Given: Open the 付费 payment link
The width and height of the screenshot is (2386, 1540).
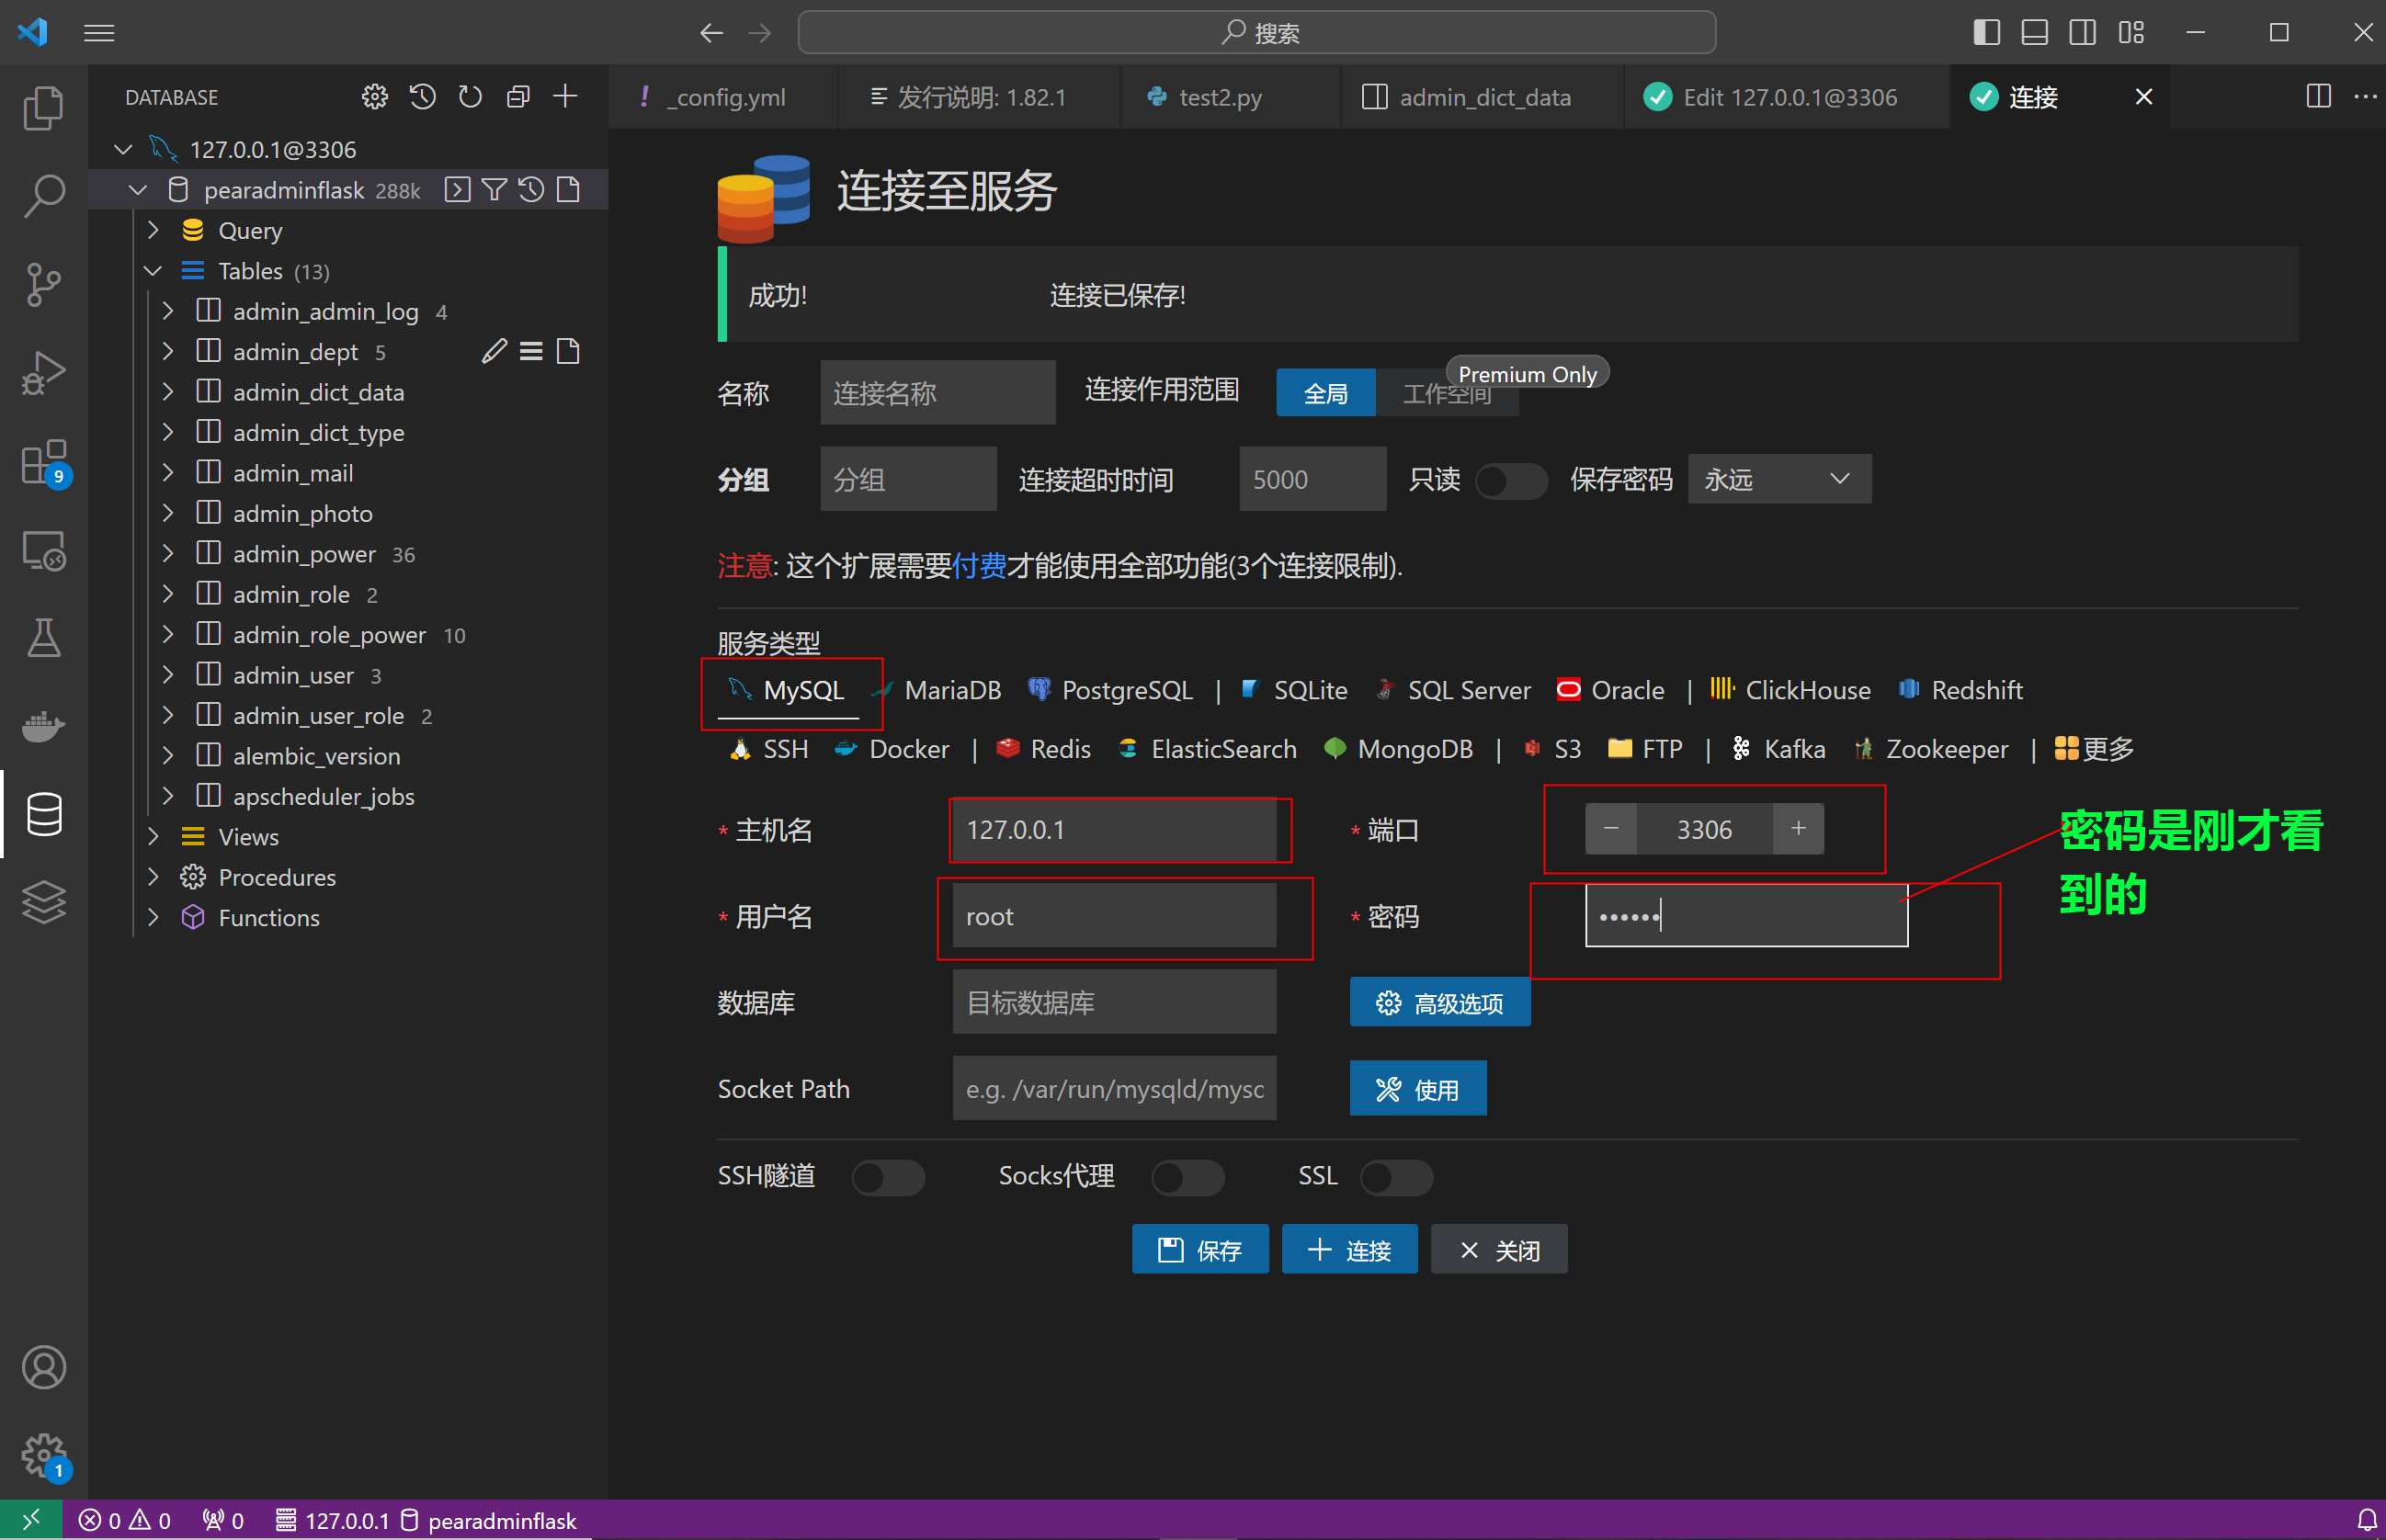Looking at the screenshot, I should [979, 567].
